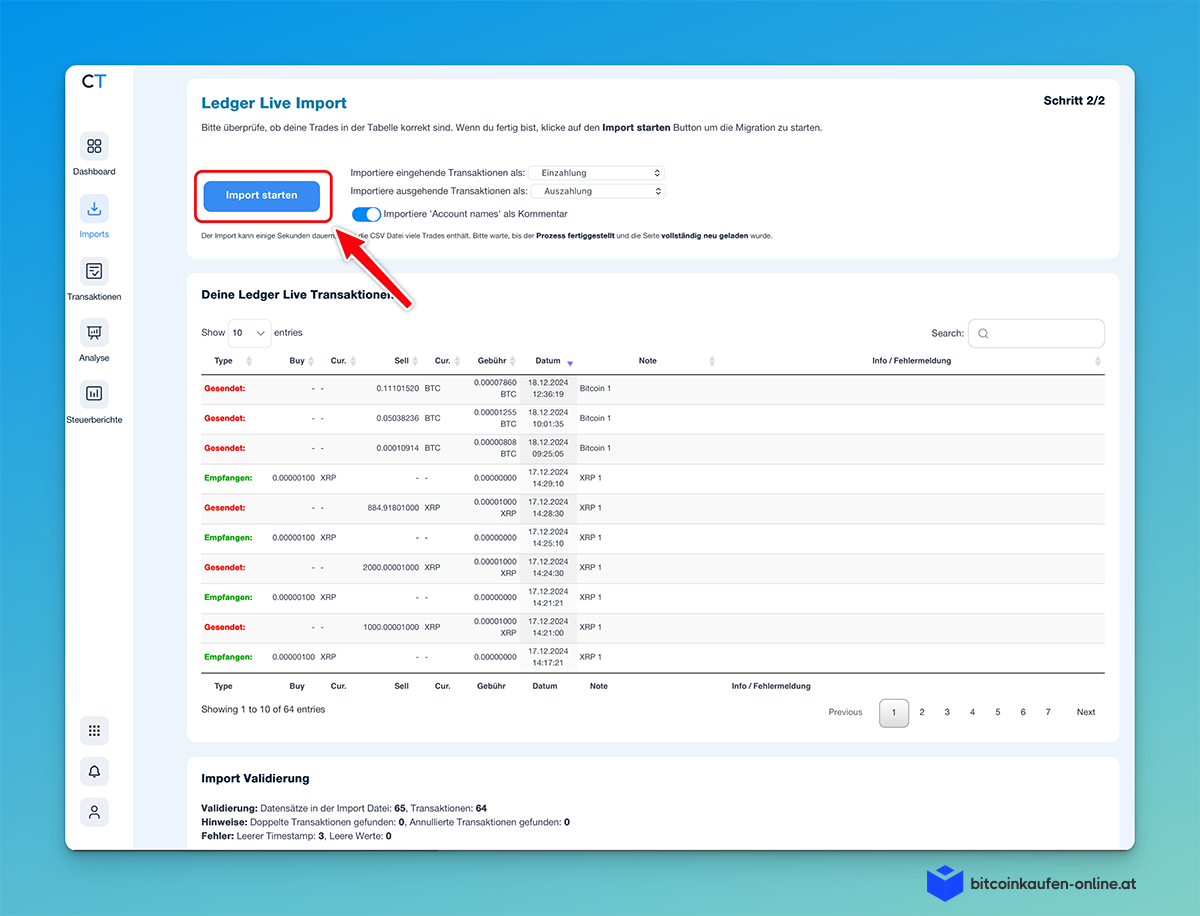
Task: Click sell amount 2000.00001000
Action: pos(392,568)
